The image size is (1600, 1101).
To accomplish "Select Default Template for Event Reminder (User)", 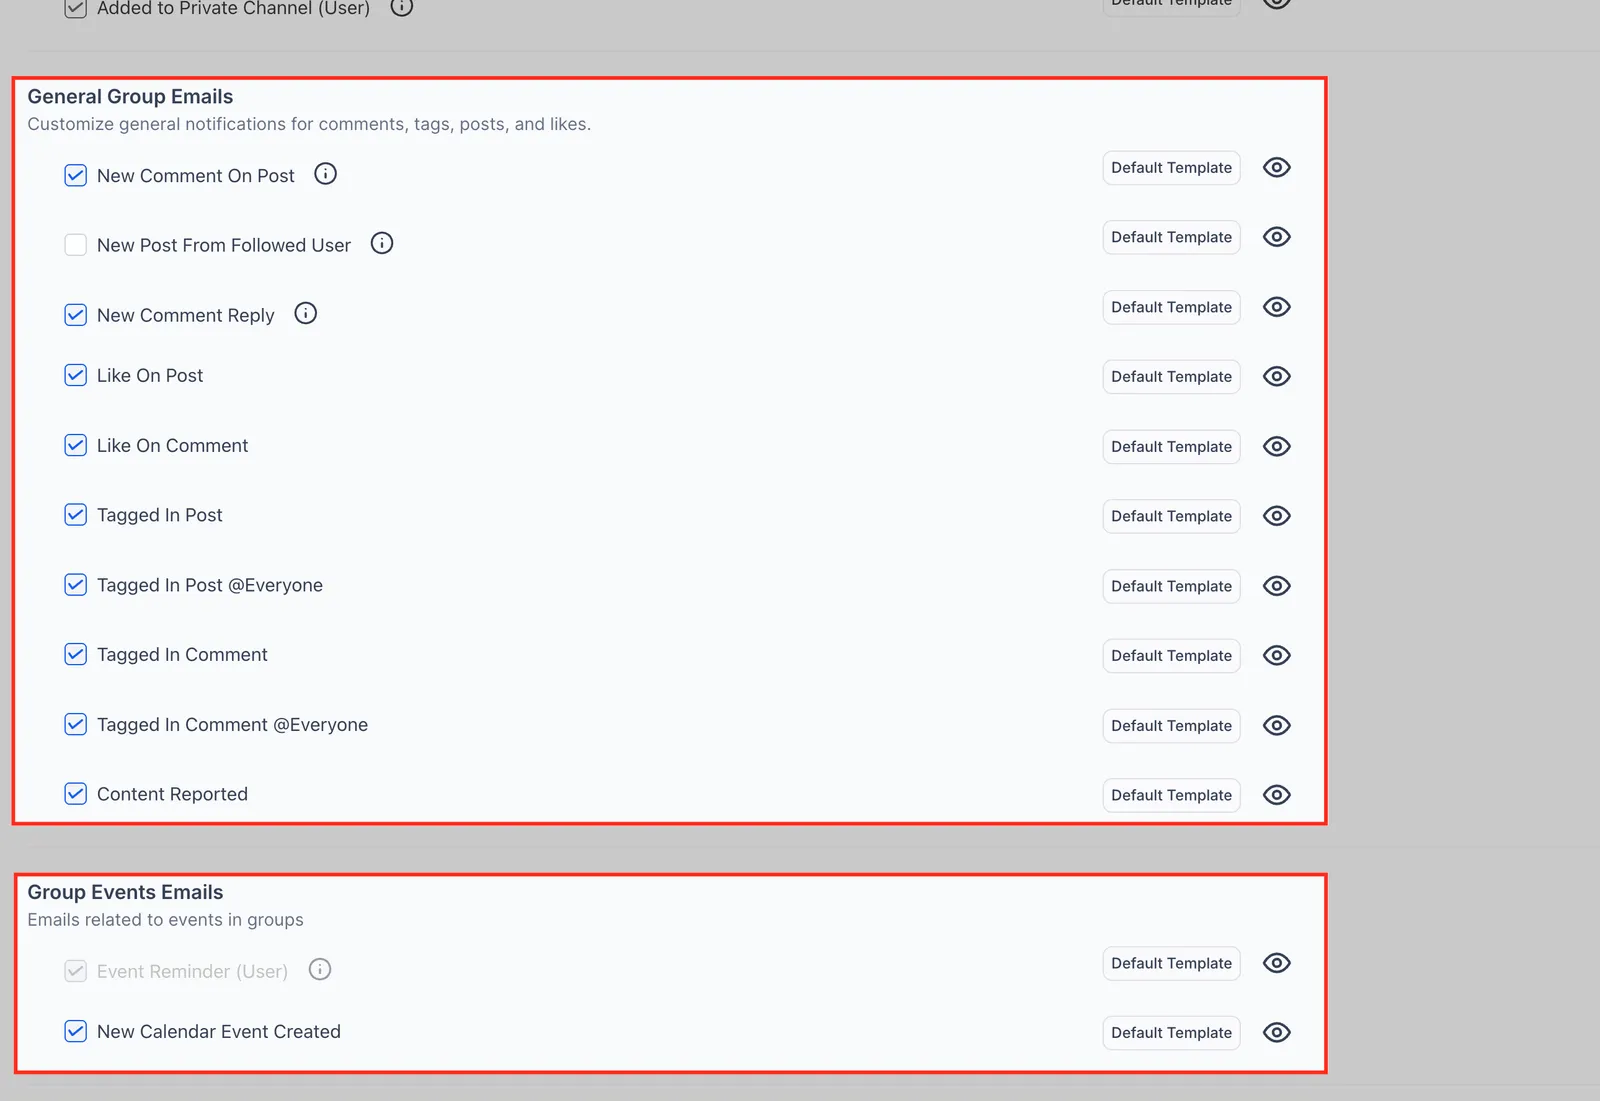I will pos(1171,963).
